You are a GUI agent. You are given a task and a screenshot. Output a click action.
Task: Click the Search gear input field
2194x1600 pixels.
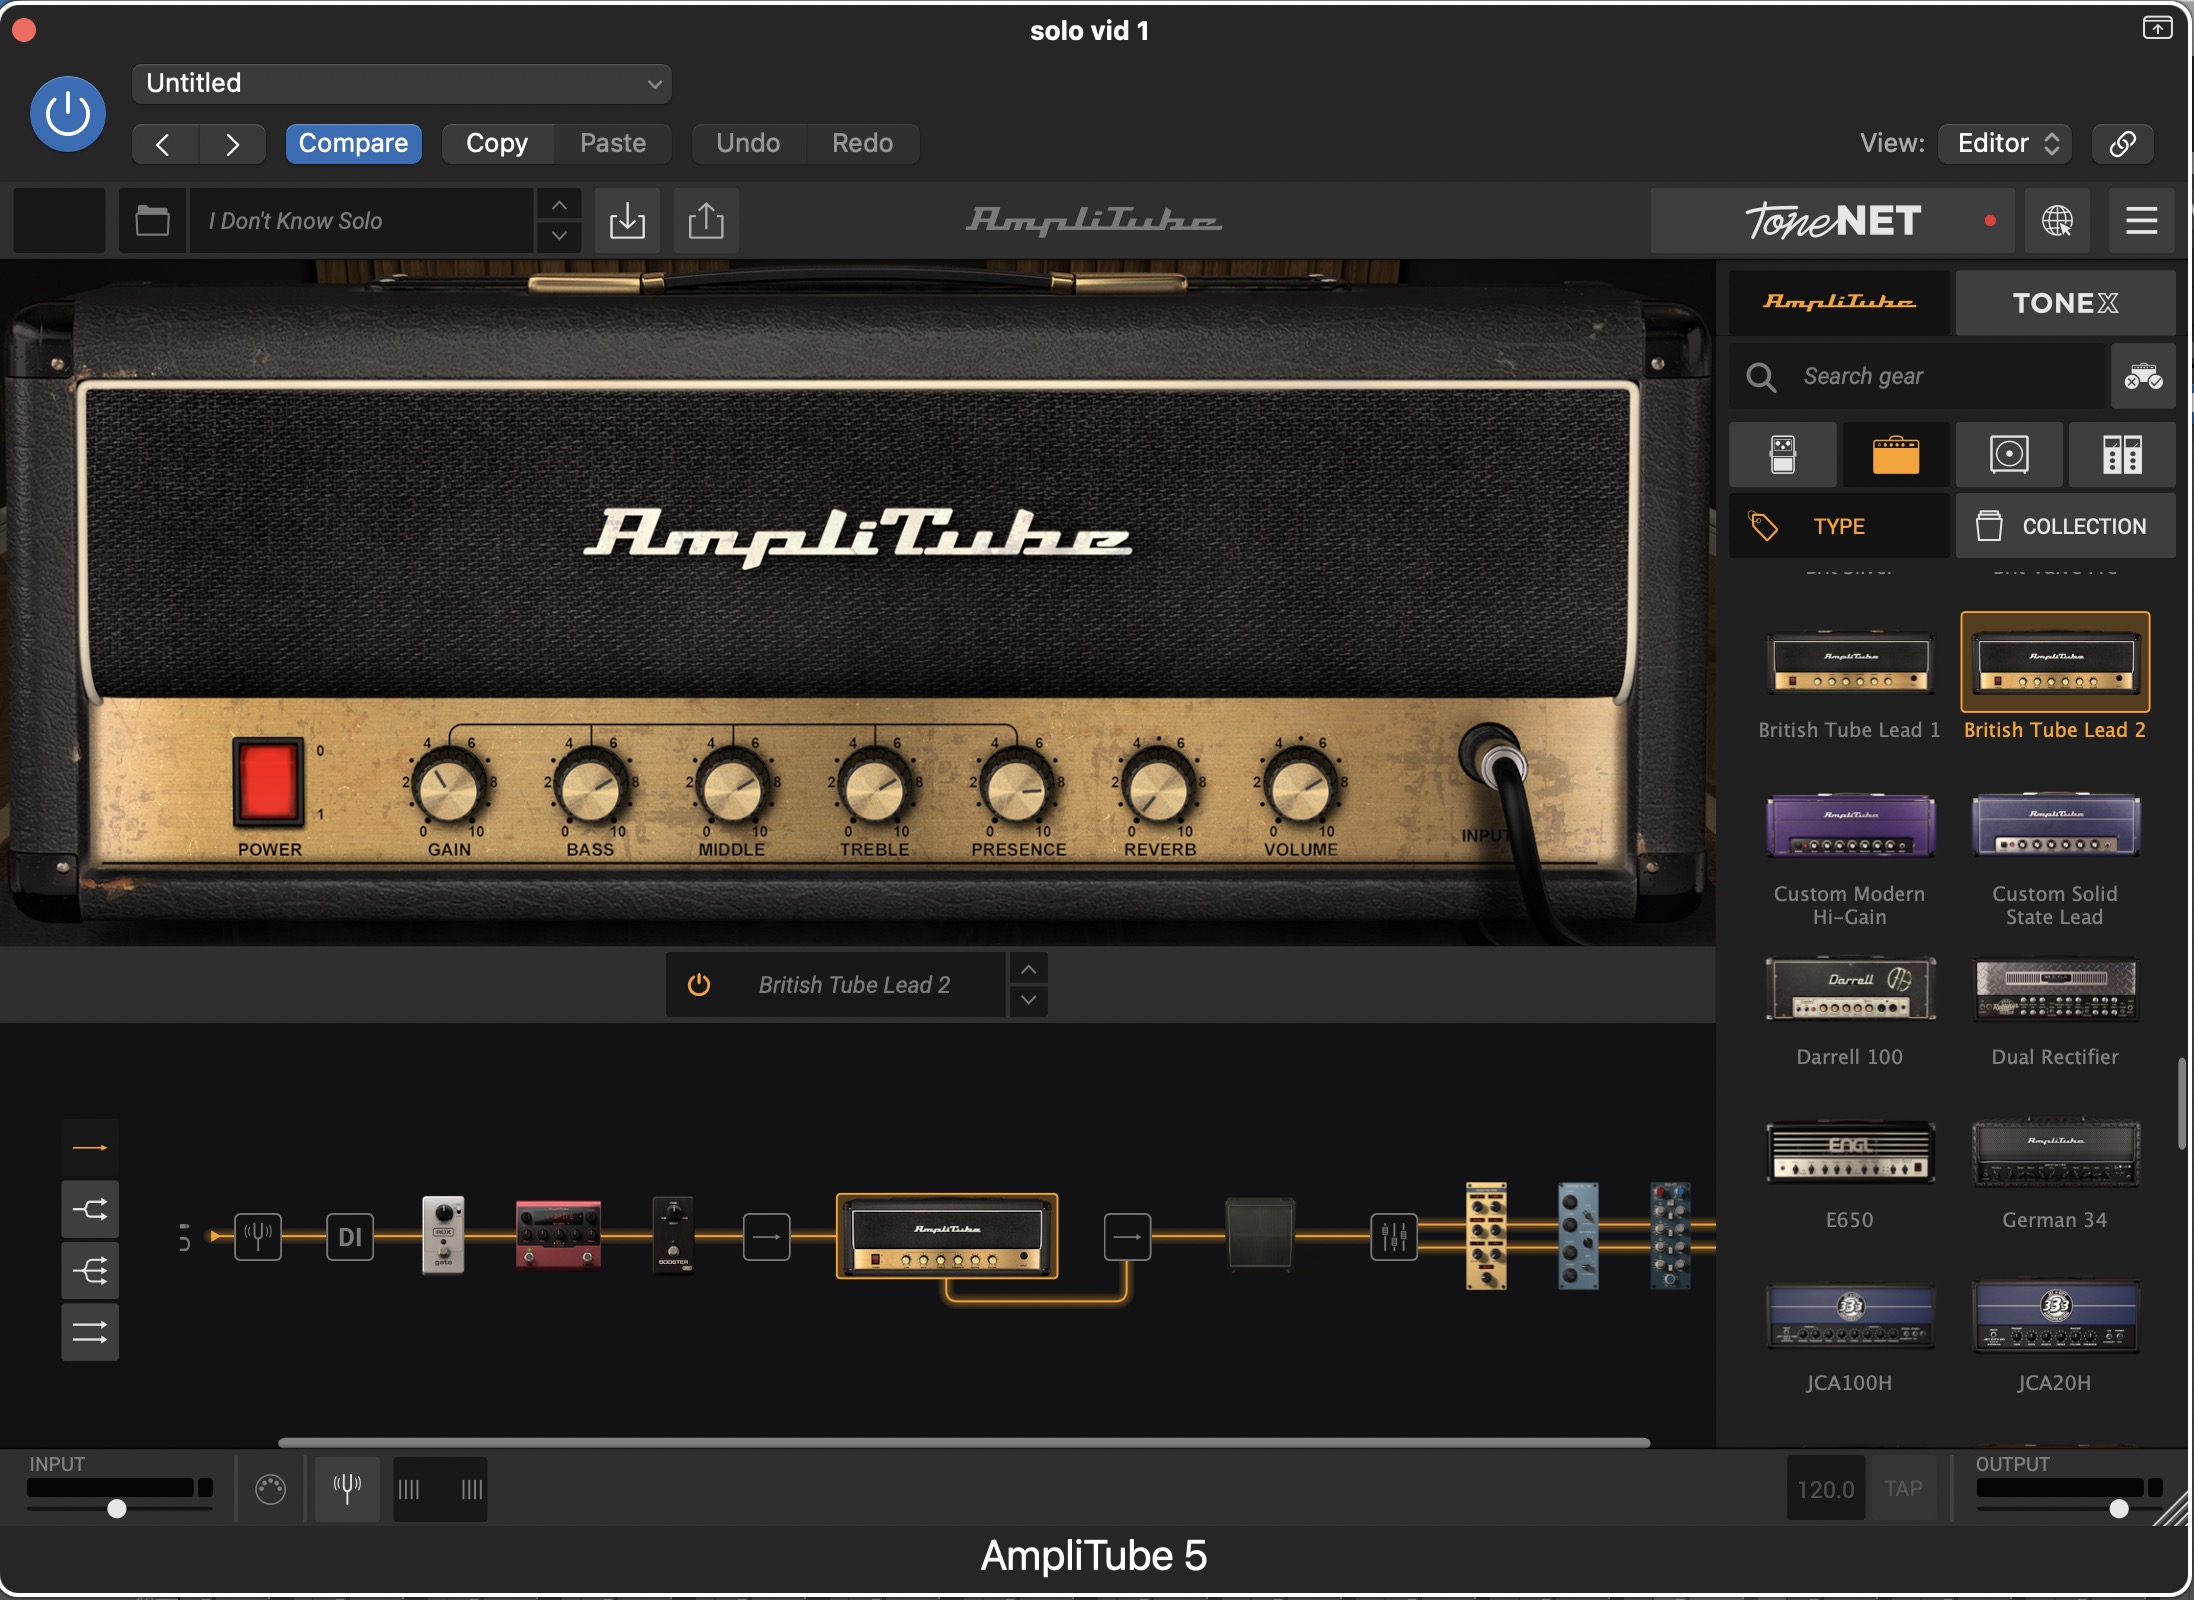(x=1917, y=376)
